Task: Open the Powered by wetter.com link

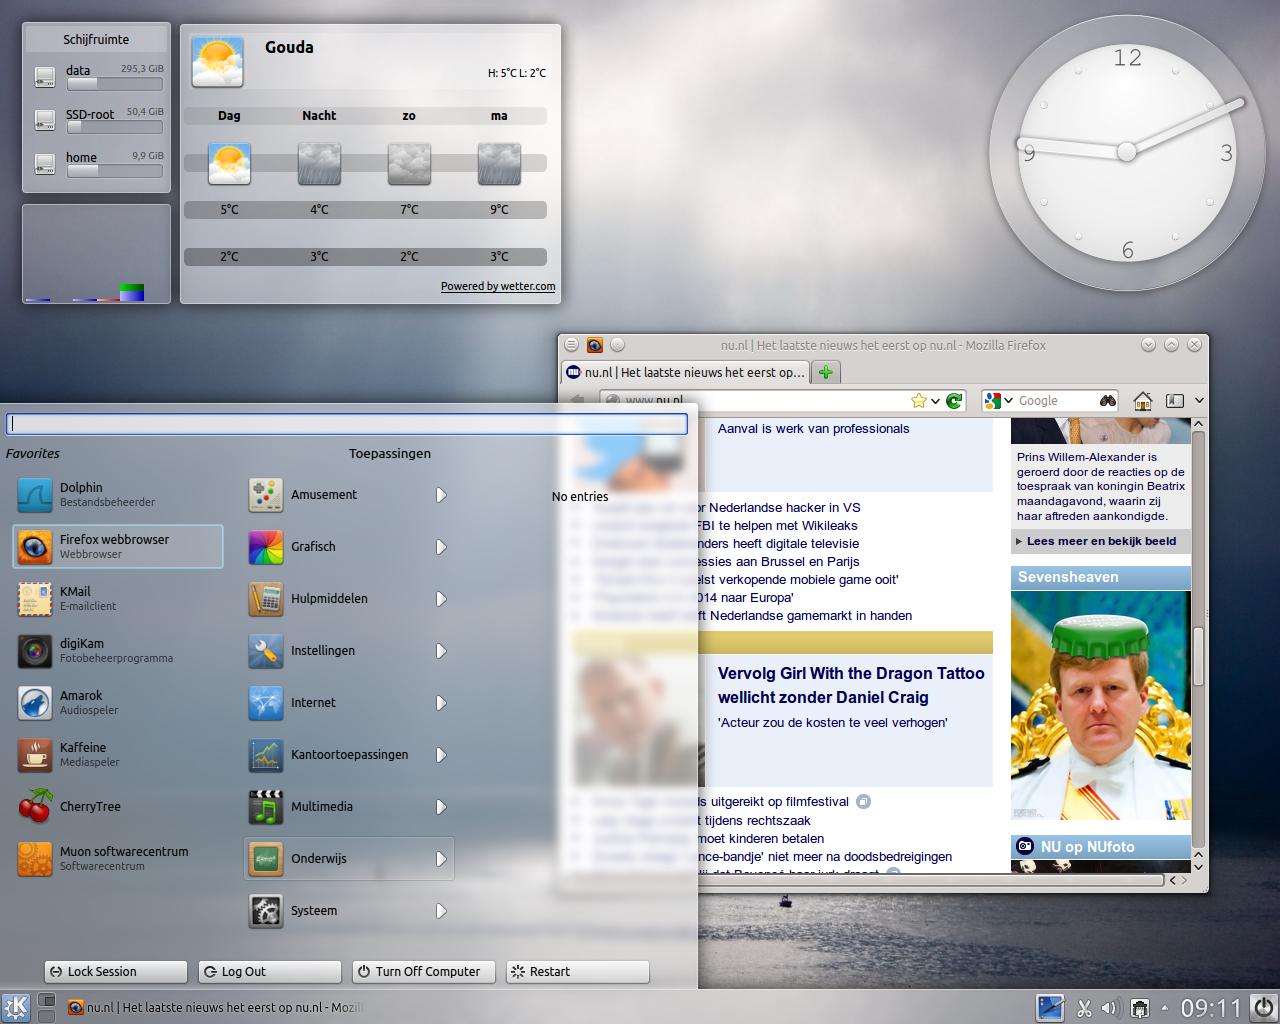Action: pos(498,286)
